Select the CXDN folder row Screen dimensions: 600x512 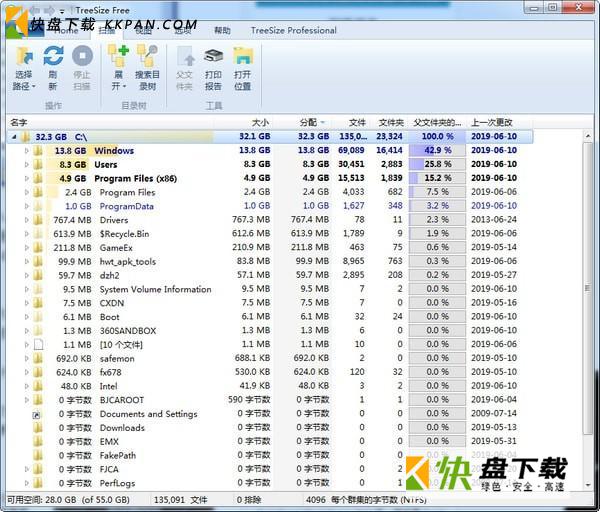(272, 303)
